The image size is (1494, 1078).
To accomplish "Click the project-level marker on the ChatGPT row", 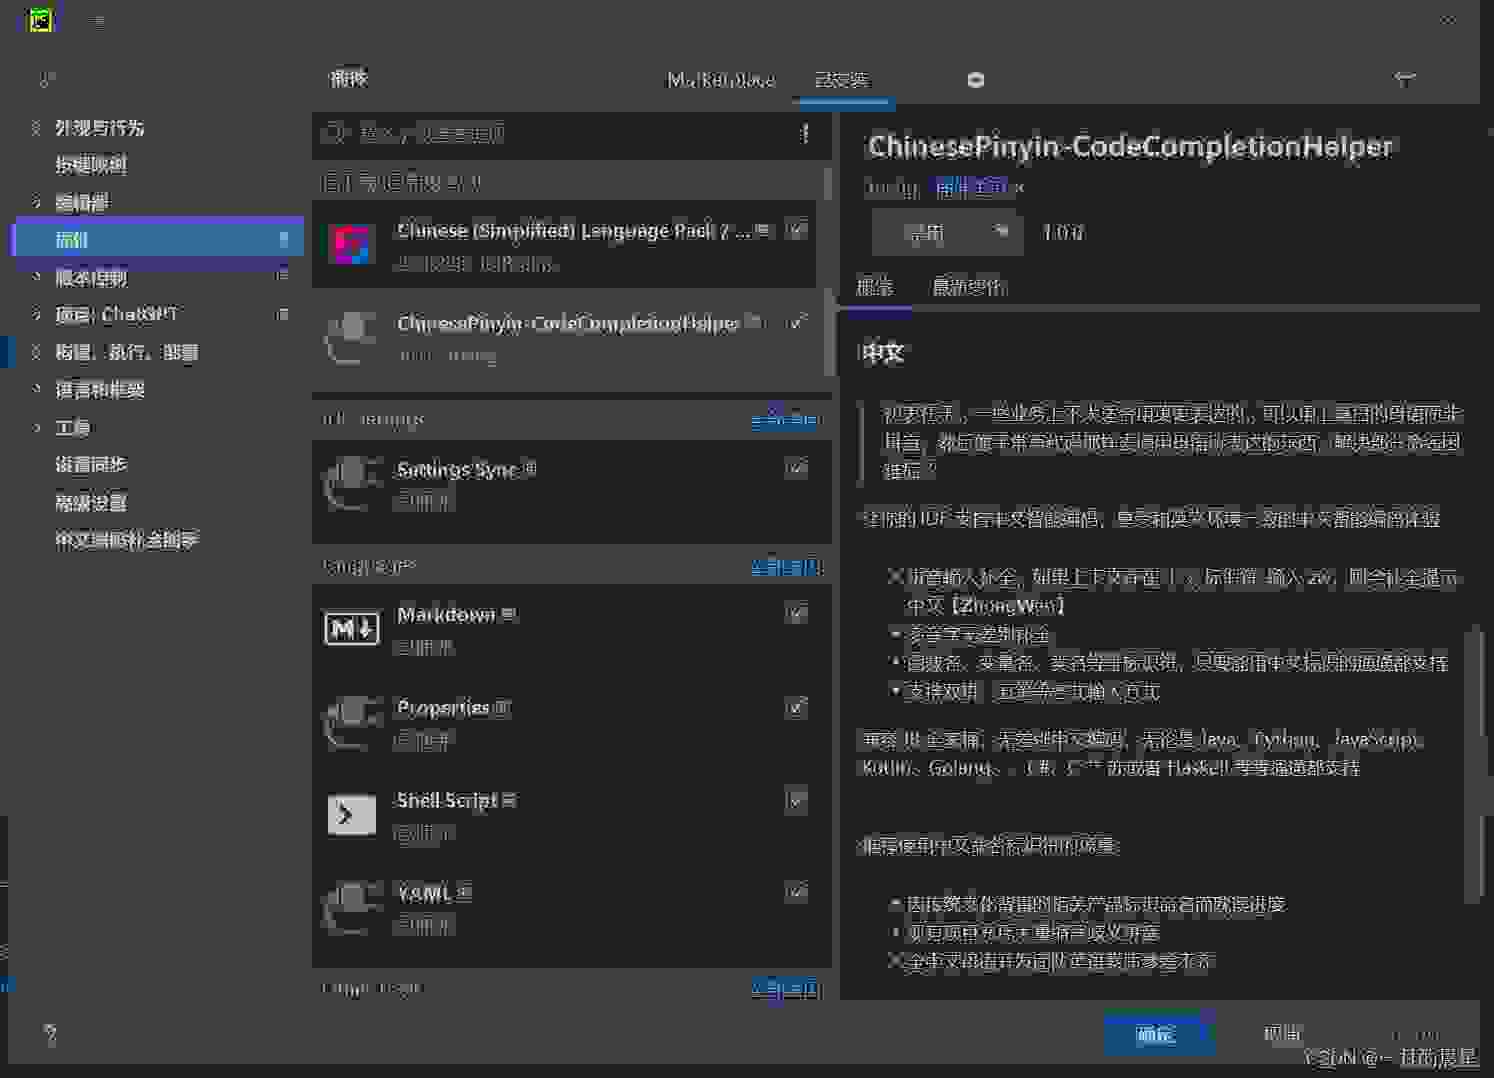I will point(283,314).
